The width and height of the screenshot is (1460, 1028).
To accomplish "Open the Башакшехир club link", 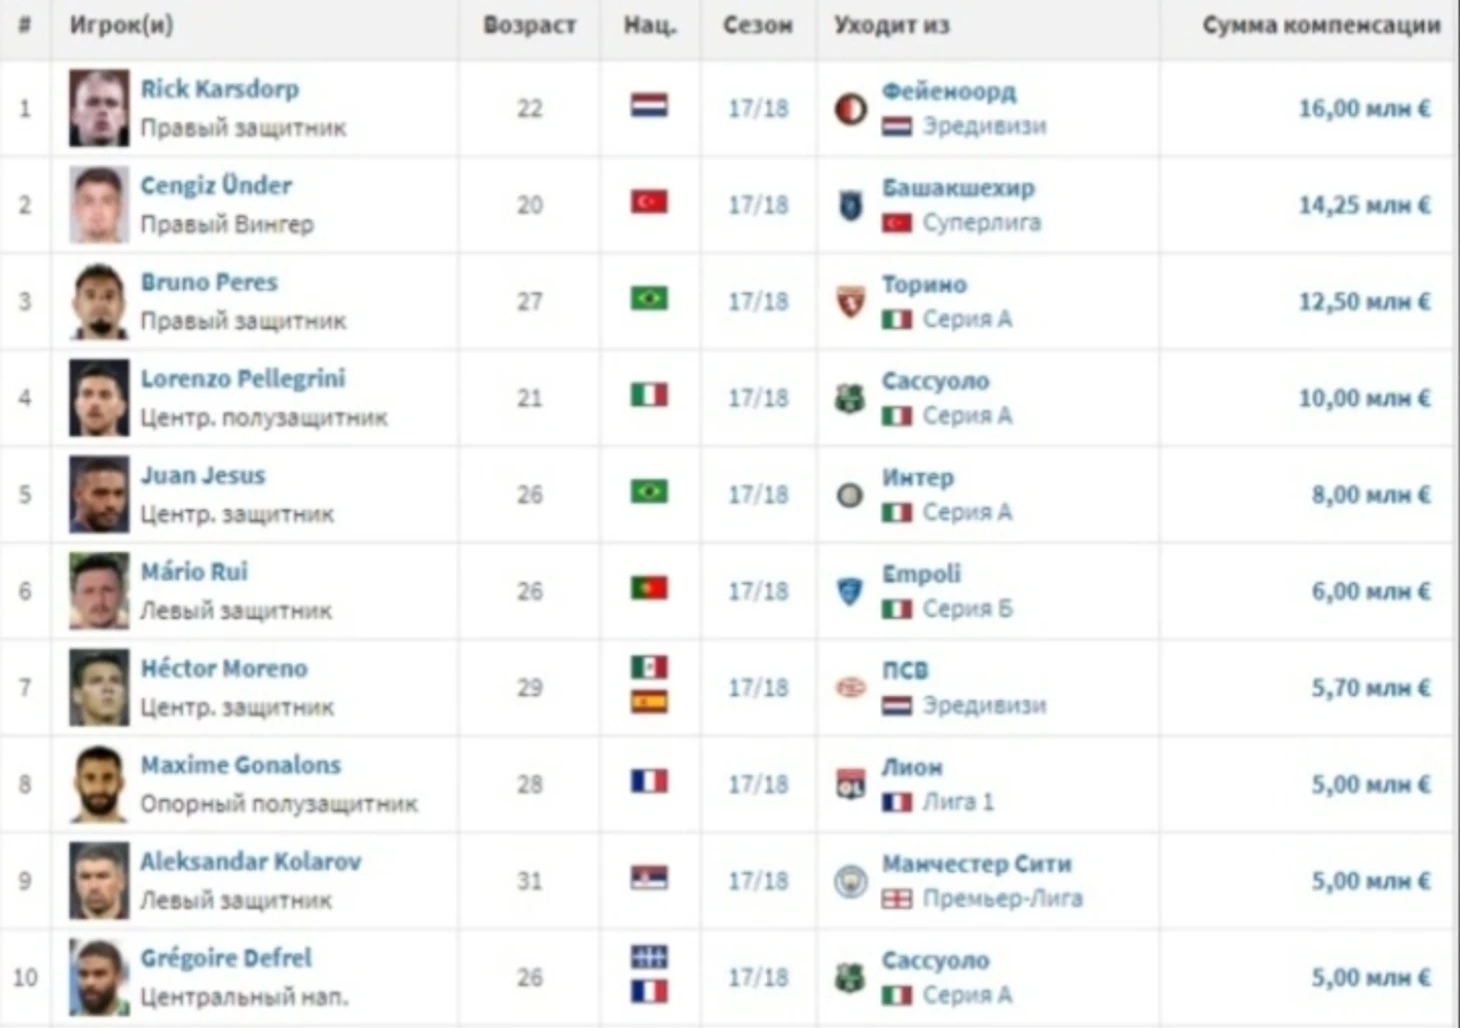I will 958,187.
